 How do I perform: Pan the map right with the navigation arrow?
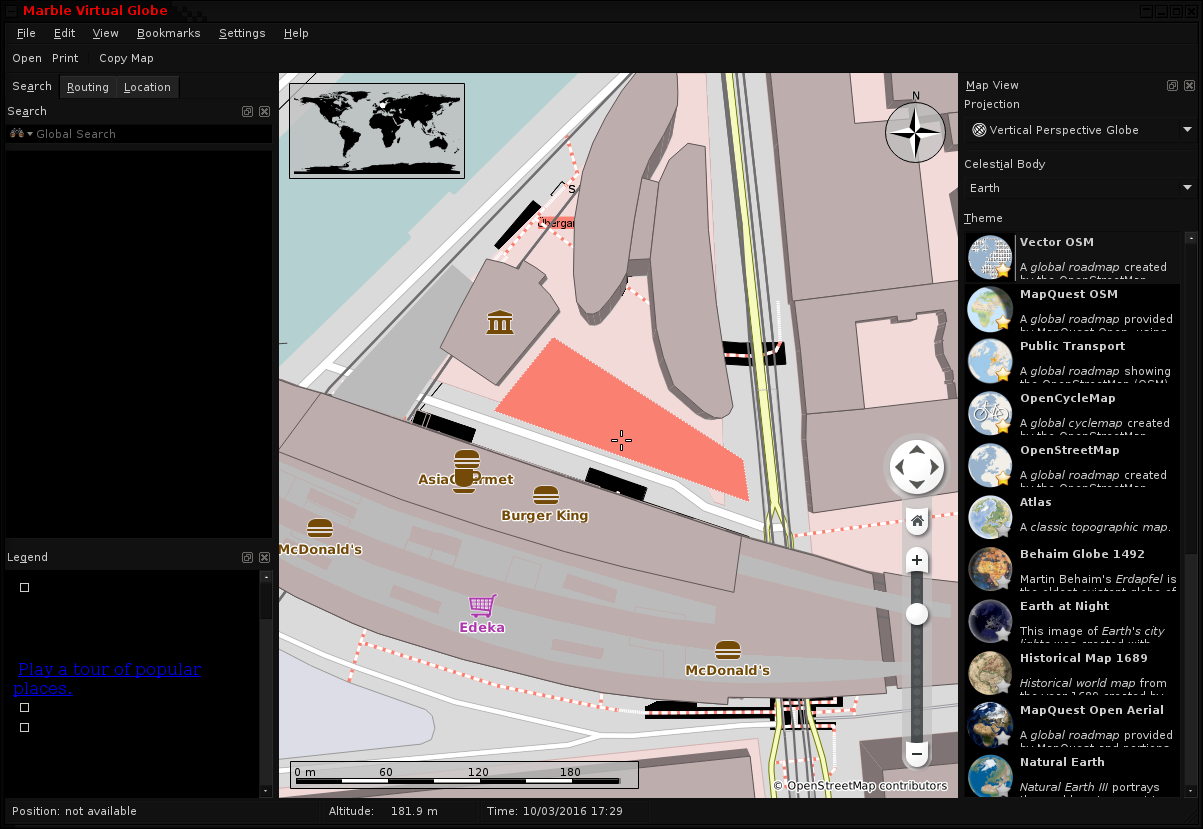[934, 467]
